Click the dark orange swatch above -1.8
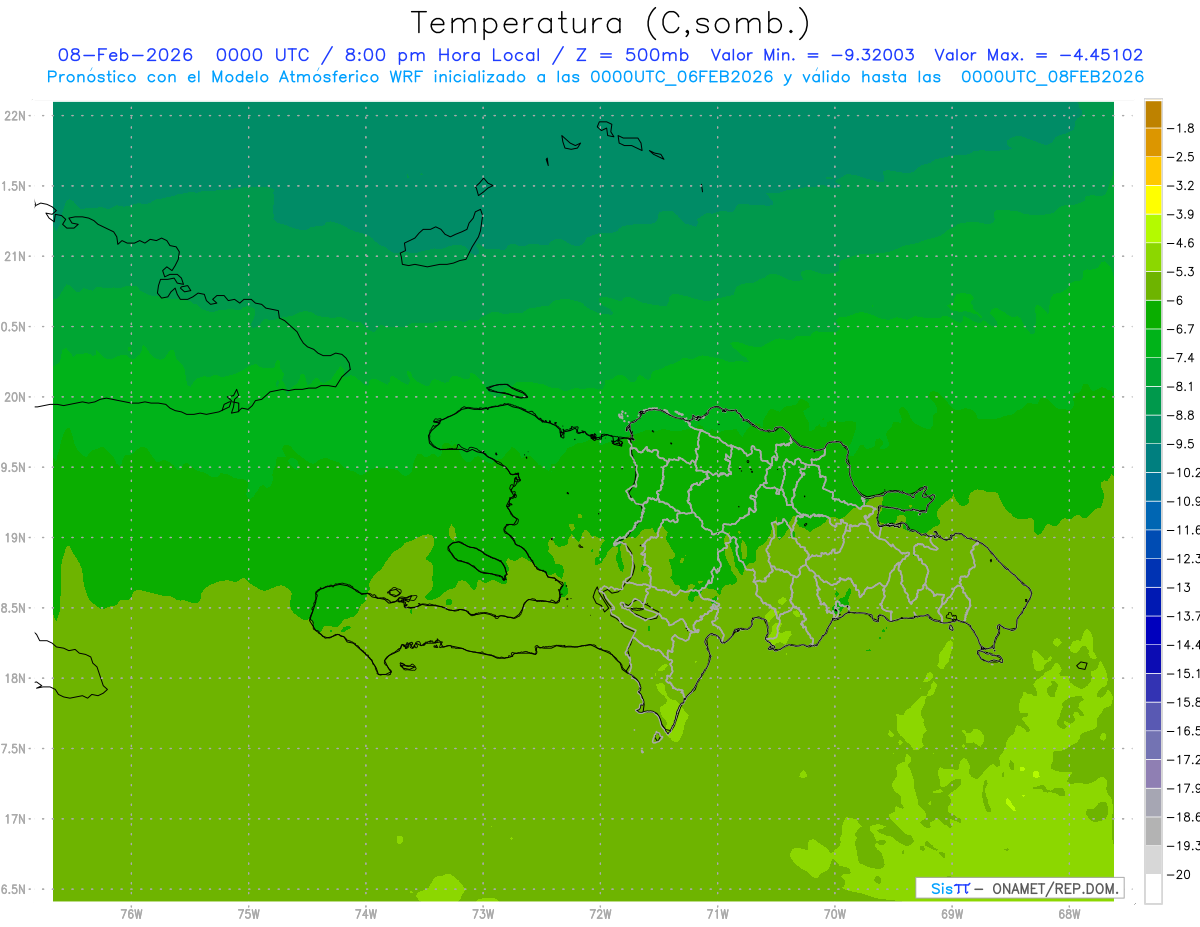This screenshot has height=927, width=1200. pyautogui.click(x=1153, y=114)
